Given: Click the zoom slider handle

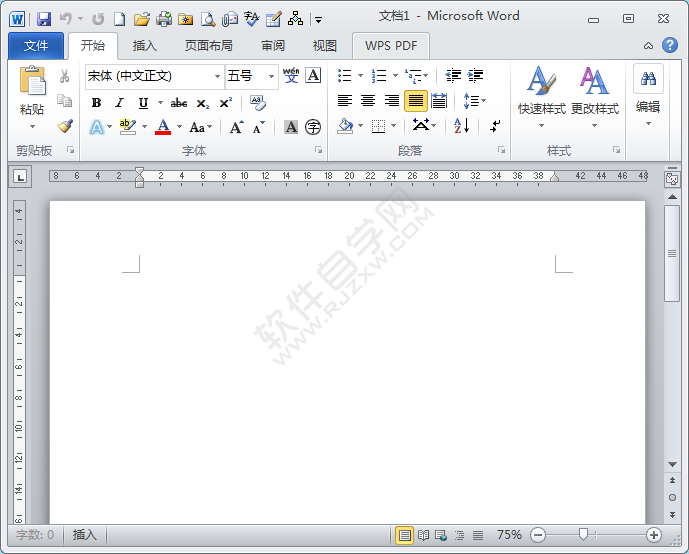Looking at the screenshot, I should [x=583, y=535].
